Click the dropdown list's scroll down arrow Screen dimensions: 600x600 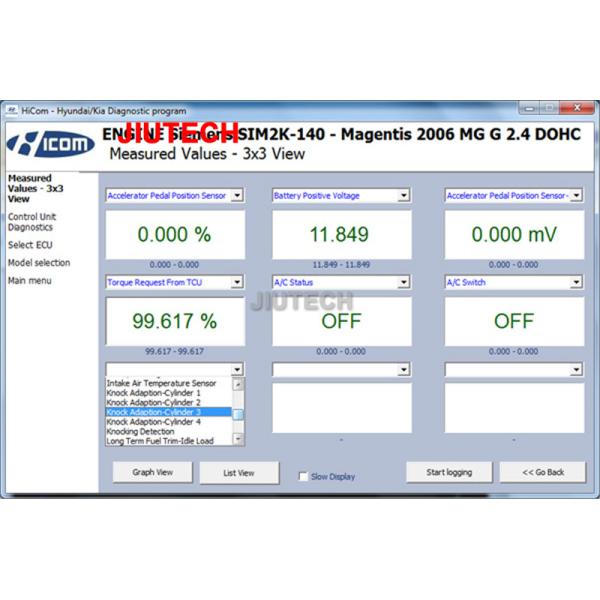[238, 440]
